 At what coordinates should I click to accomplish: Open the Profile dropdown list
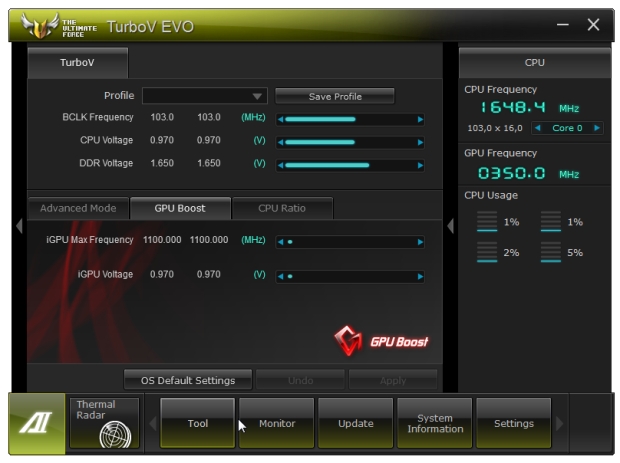205,96
